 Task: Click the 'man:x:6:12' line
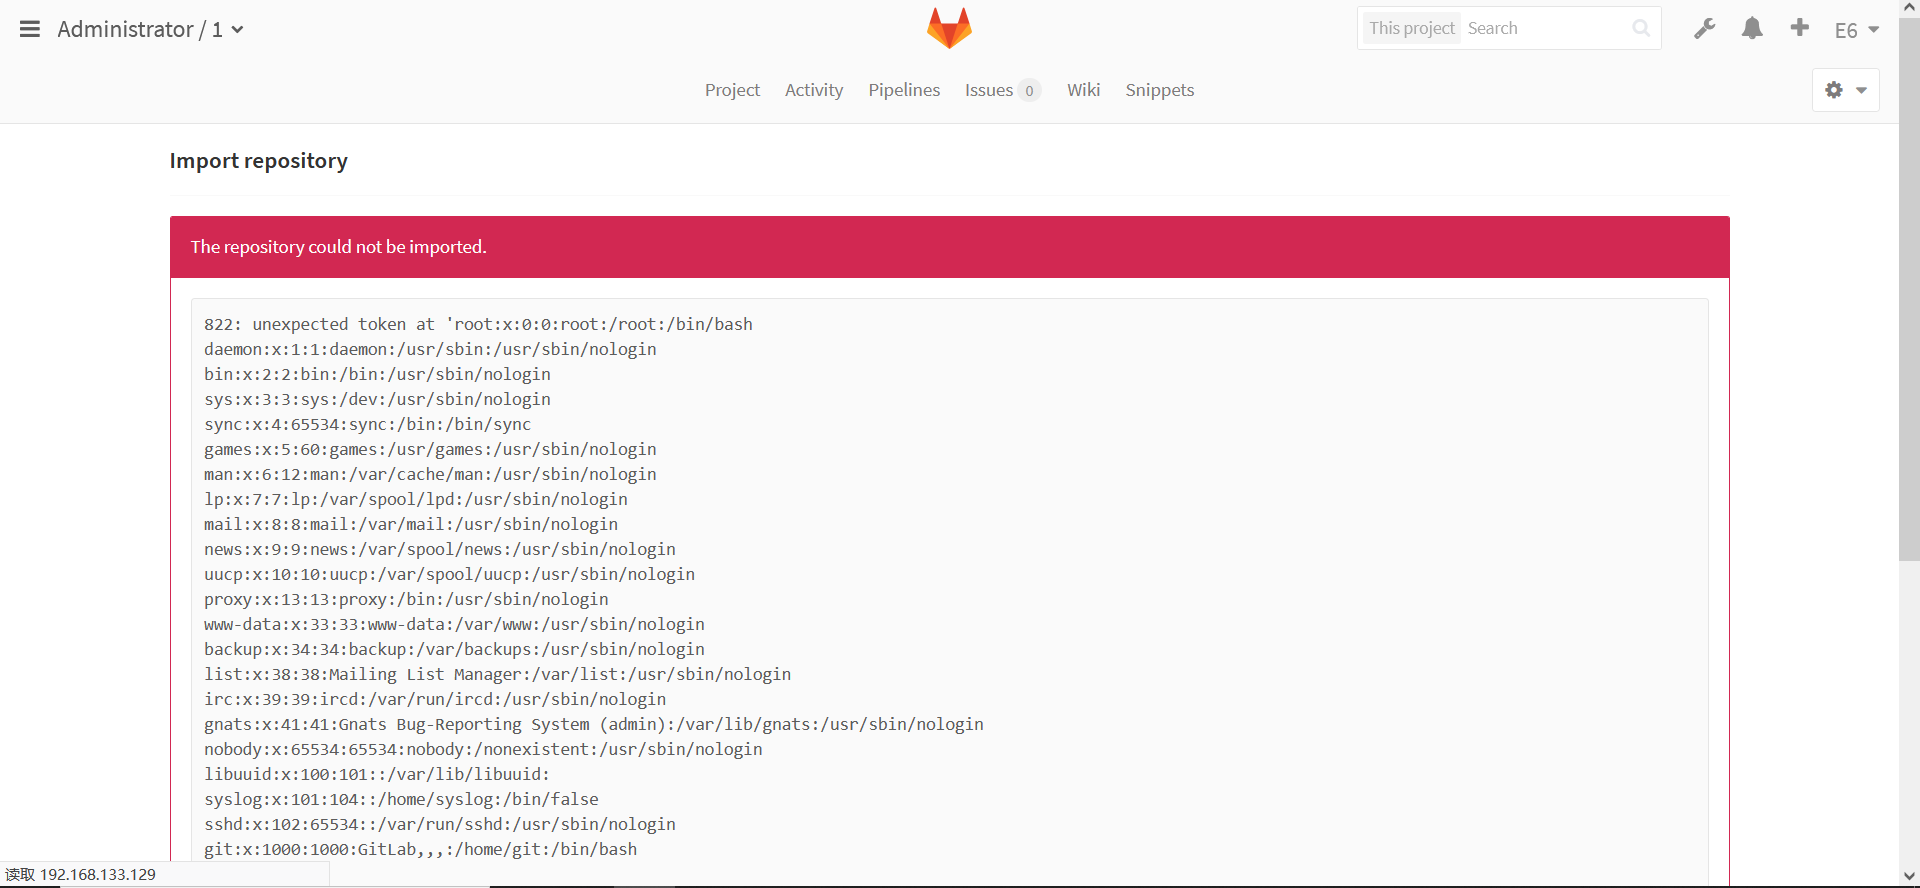[x=430, y=474]
